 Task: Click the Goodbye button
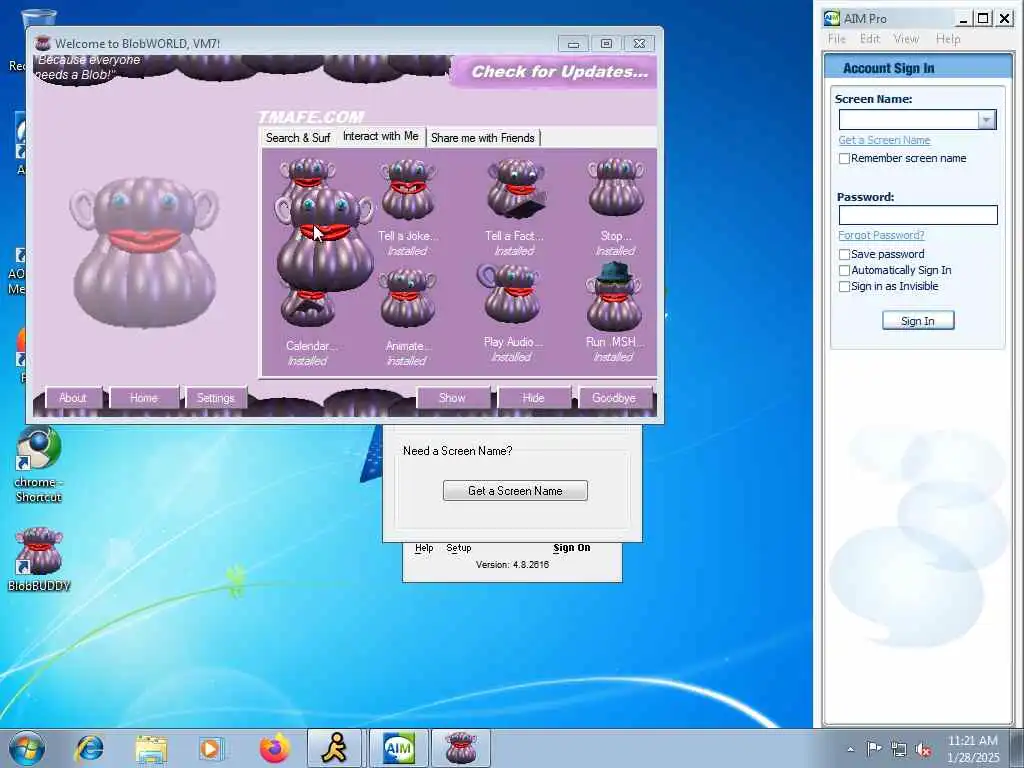click(614, 398)
